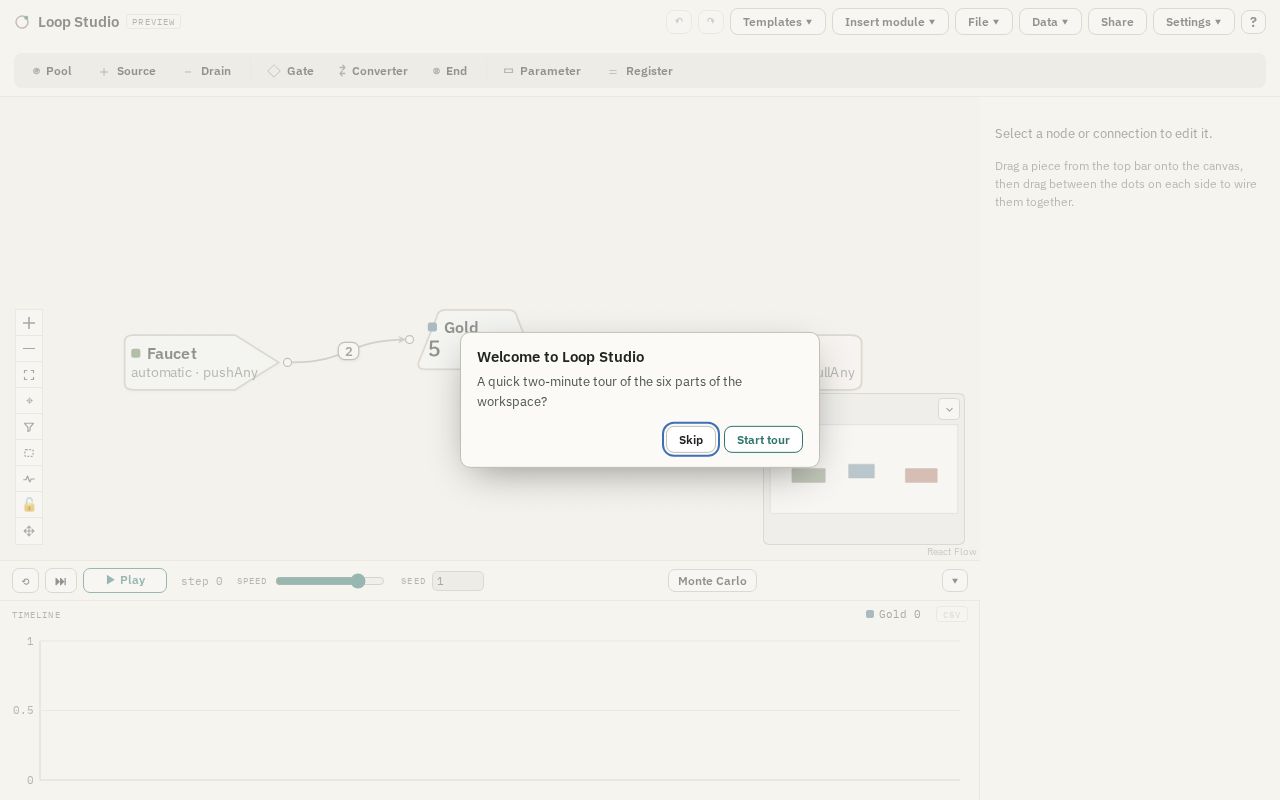Image resolution: width=1280 pixels, height=800 pixels.
Task: Select the End node in the palette
Action: coord(450,71)
